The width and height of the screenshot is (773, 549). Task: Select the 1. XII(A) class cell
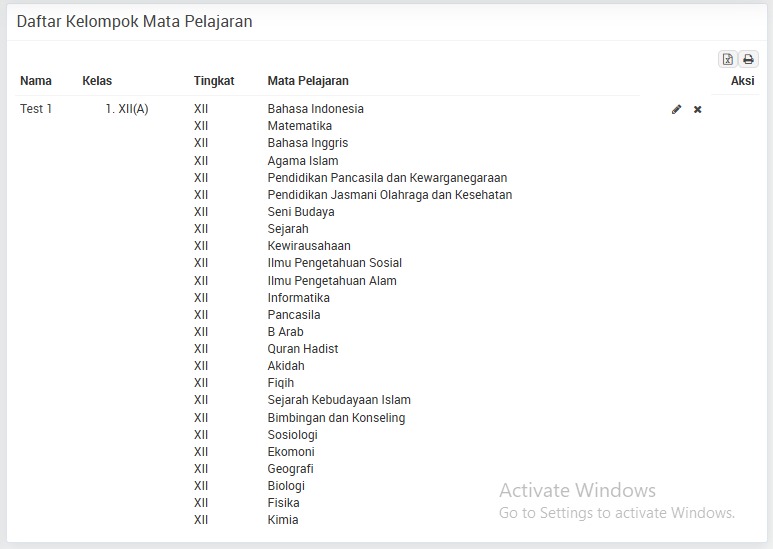pyautogui.click(x=127, y=109)
